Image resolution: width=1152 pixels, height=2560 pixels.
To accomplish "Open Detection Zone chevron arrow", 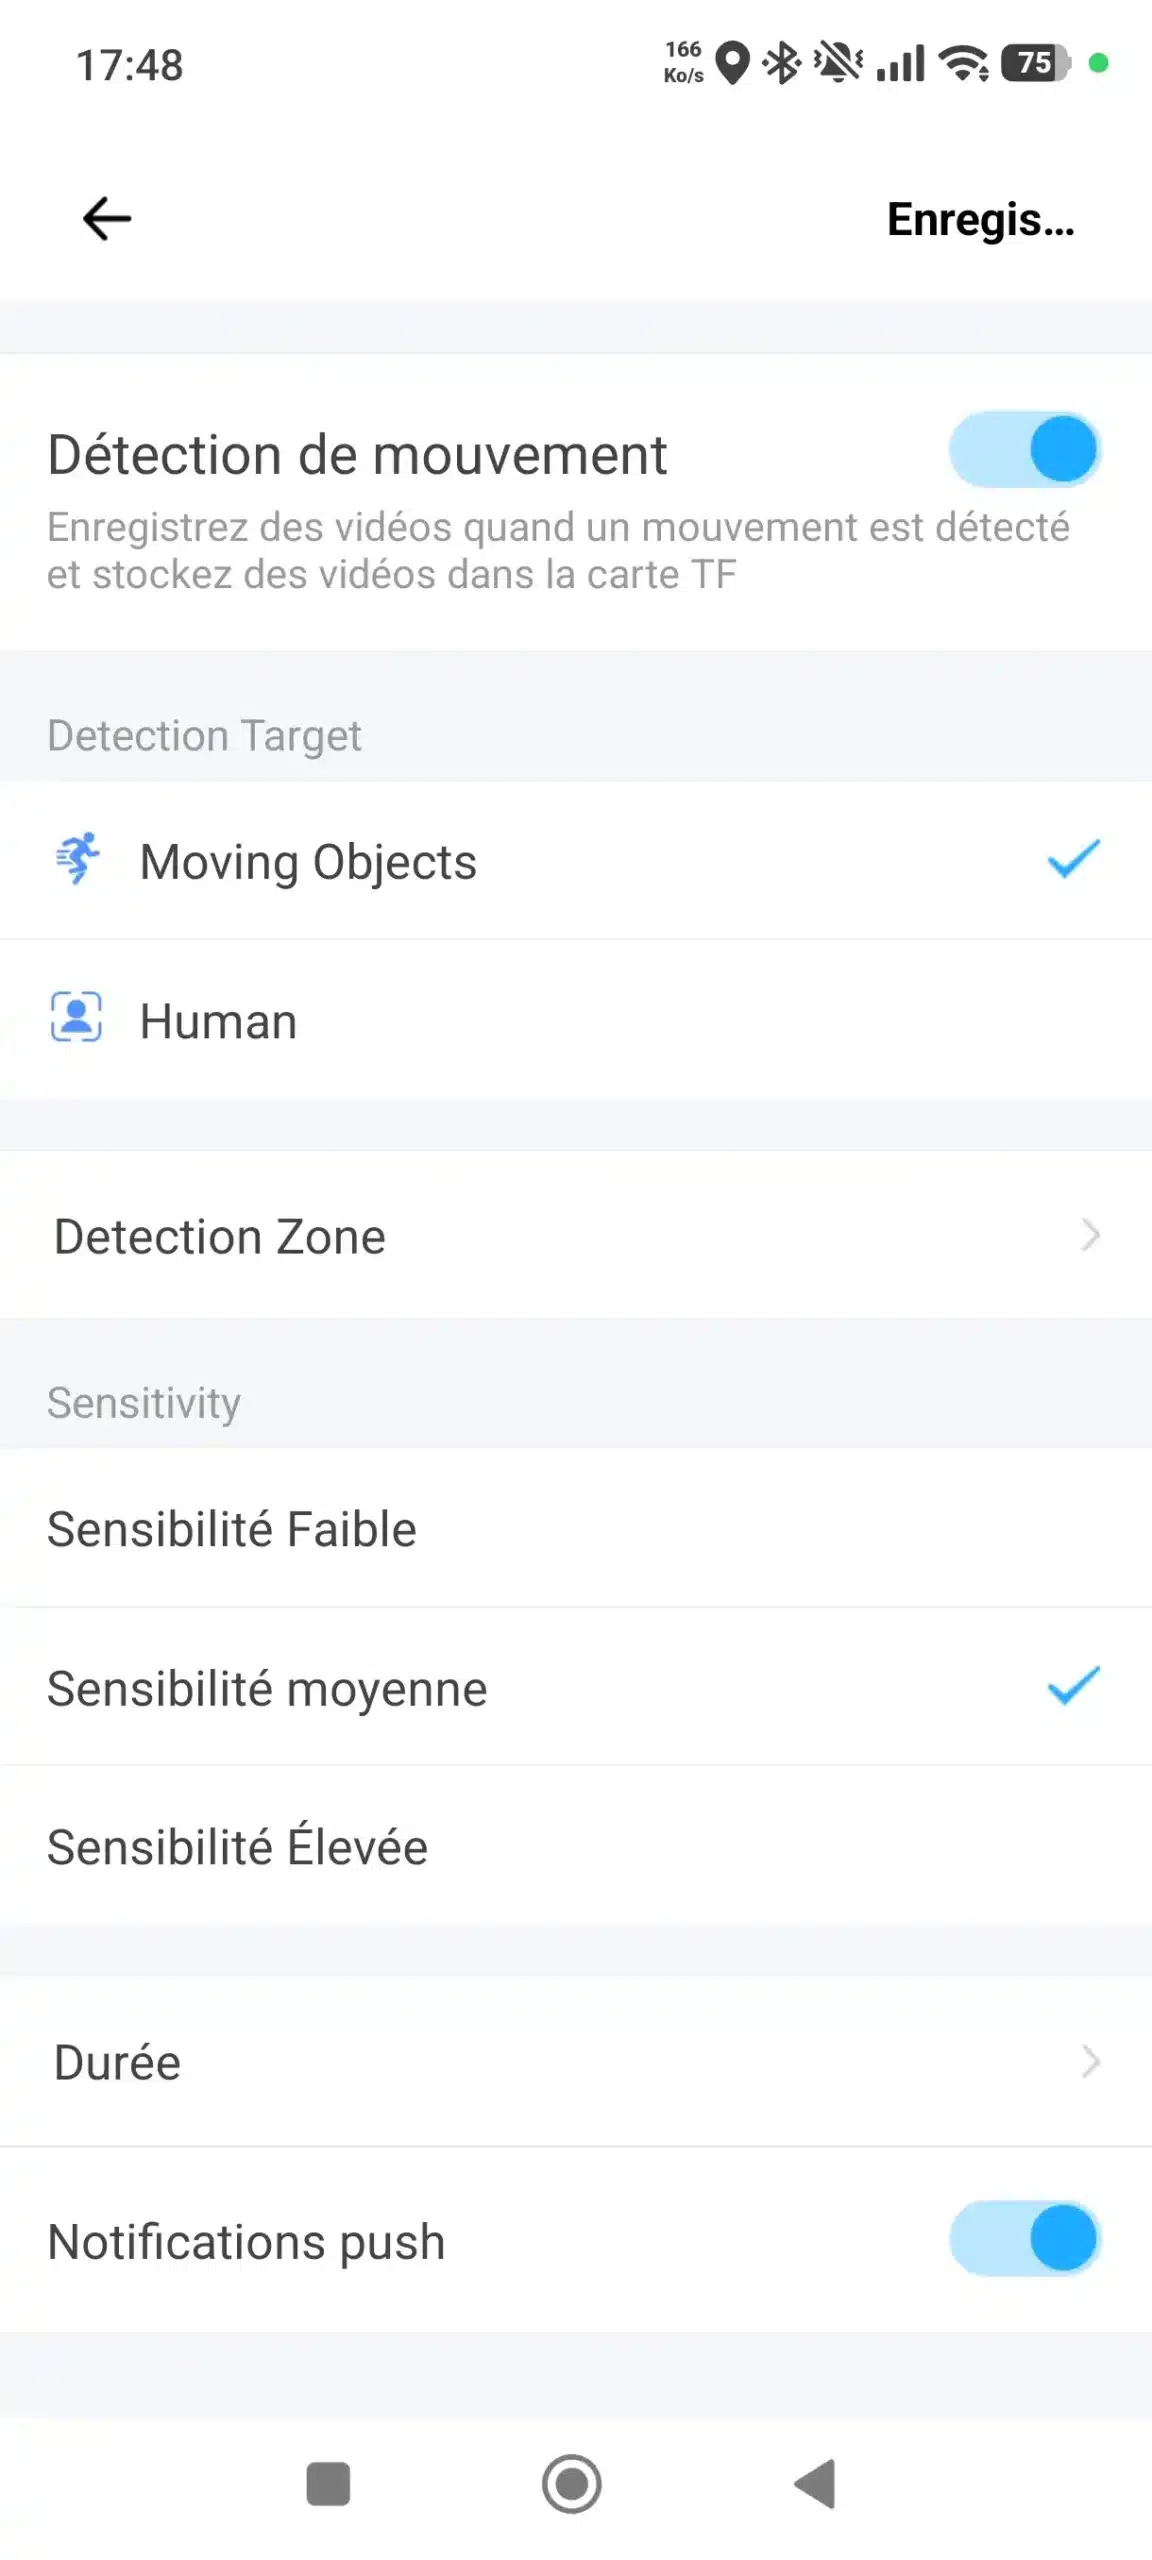I will tap(1090, 1236).
